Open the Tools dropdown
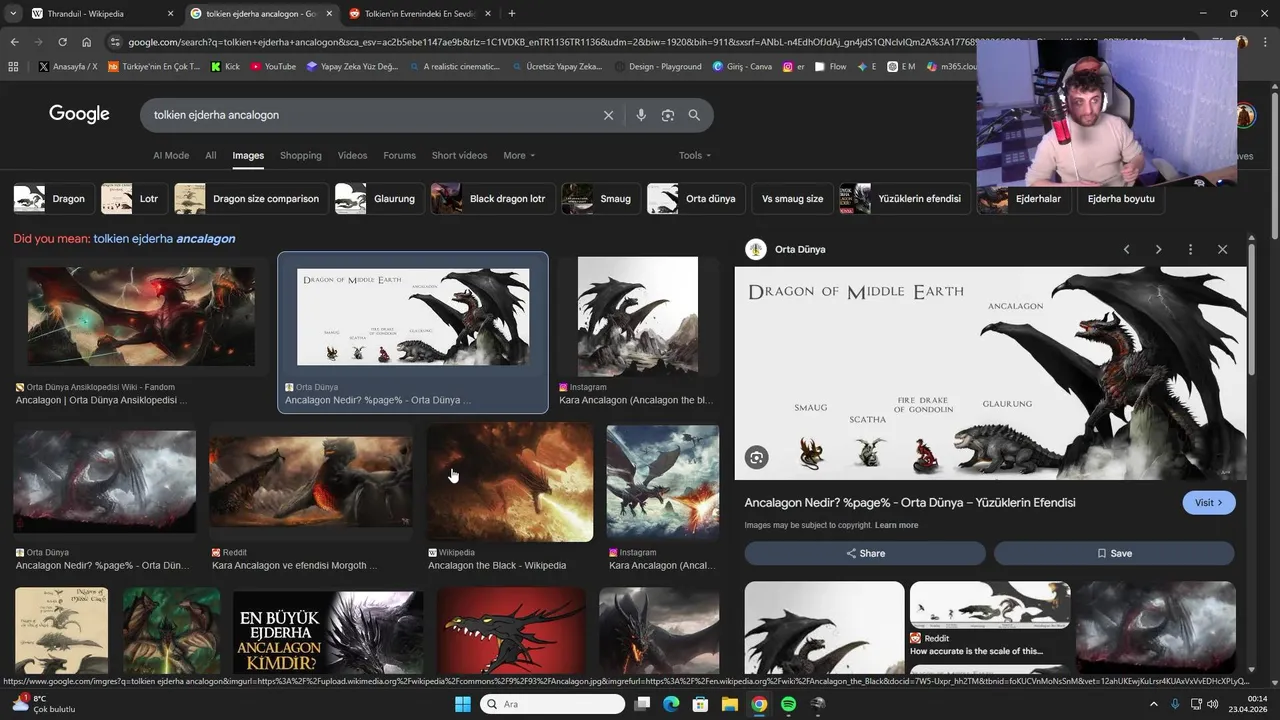 [x=695, y=155]
